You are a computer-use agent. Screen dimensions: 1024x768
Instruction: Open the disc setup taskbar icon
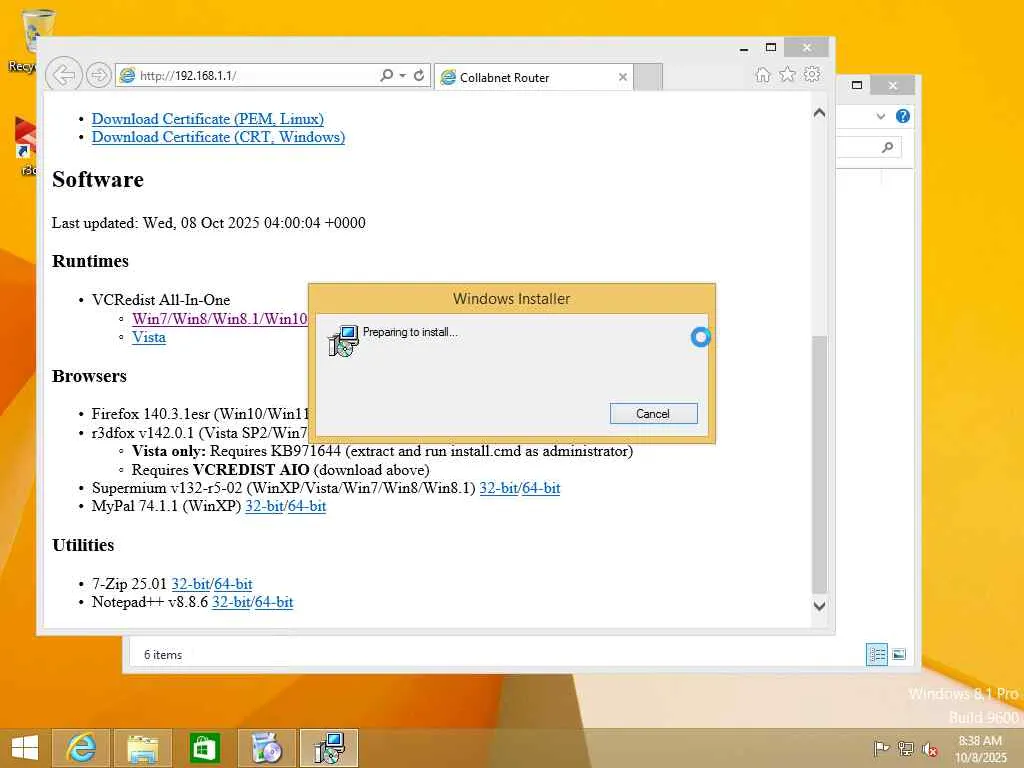click(x=266, y=748)
